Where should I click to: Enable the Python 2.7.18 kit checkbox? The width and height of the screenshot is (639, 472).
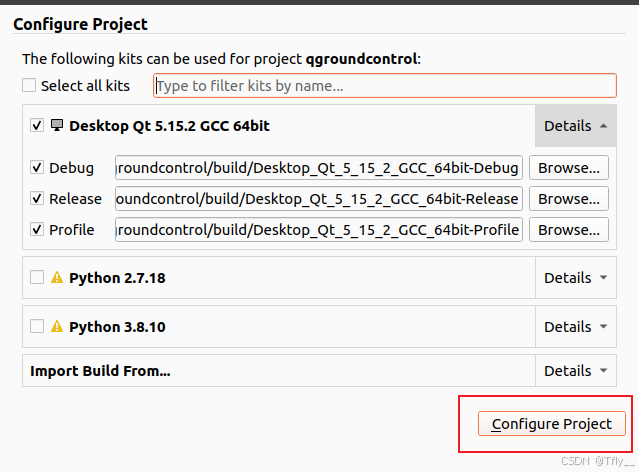pos(37,278)
